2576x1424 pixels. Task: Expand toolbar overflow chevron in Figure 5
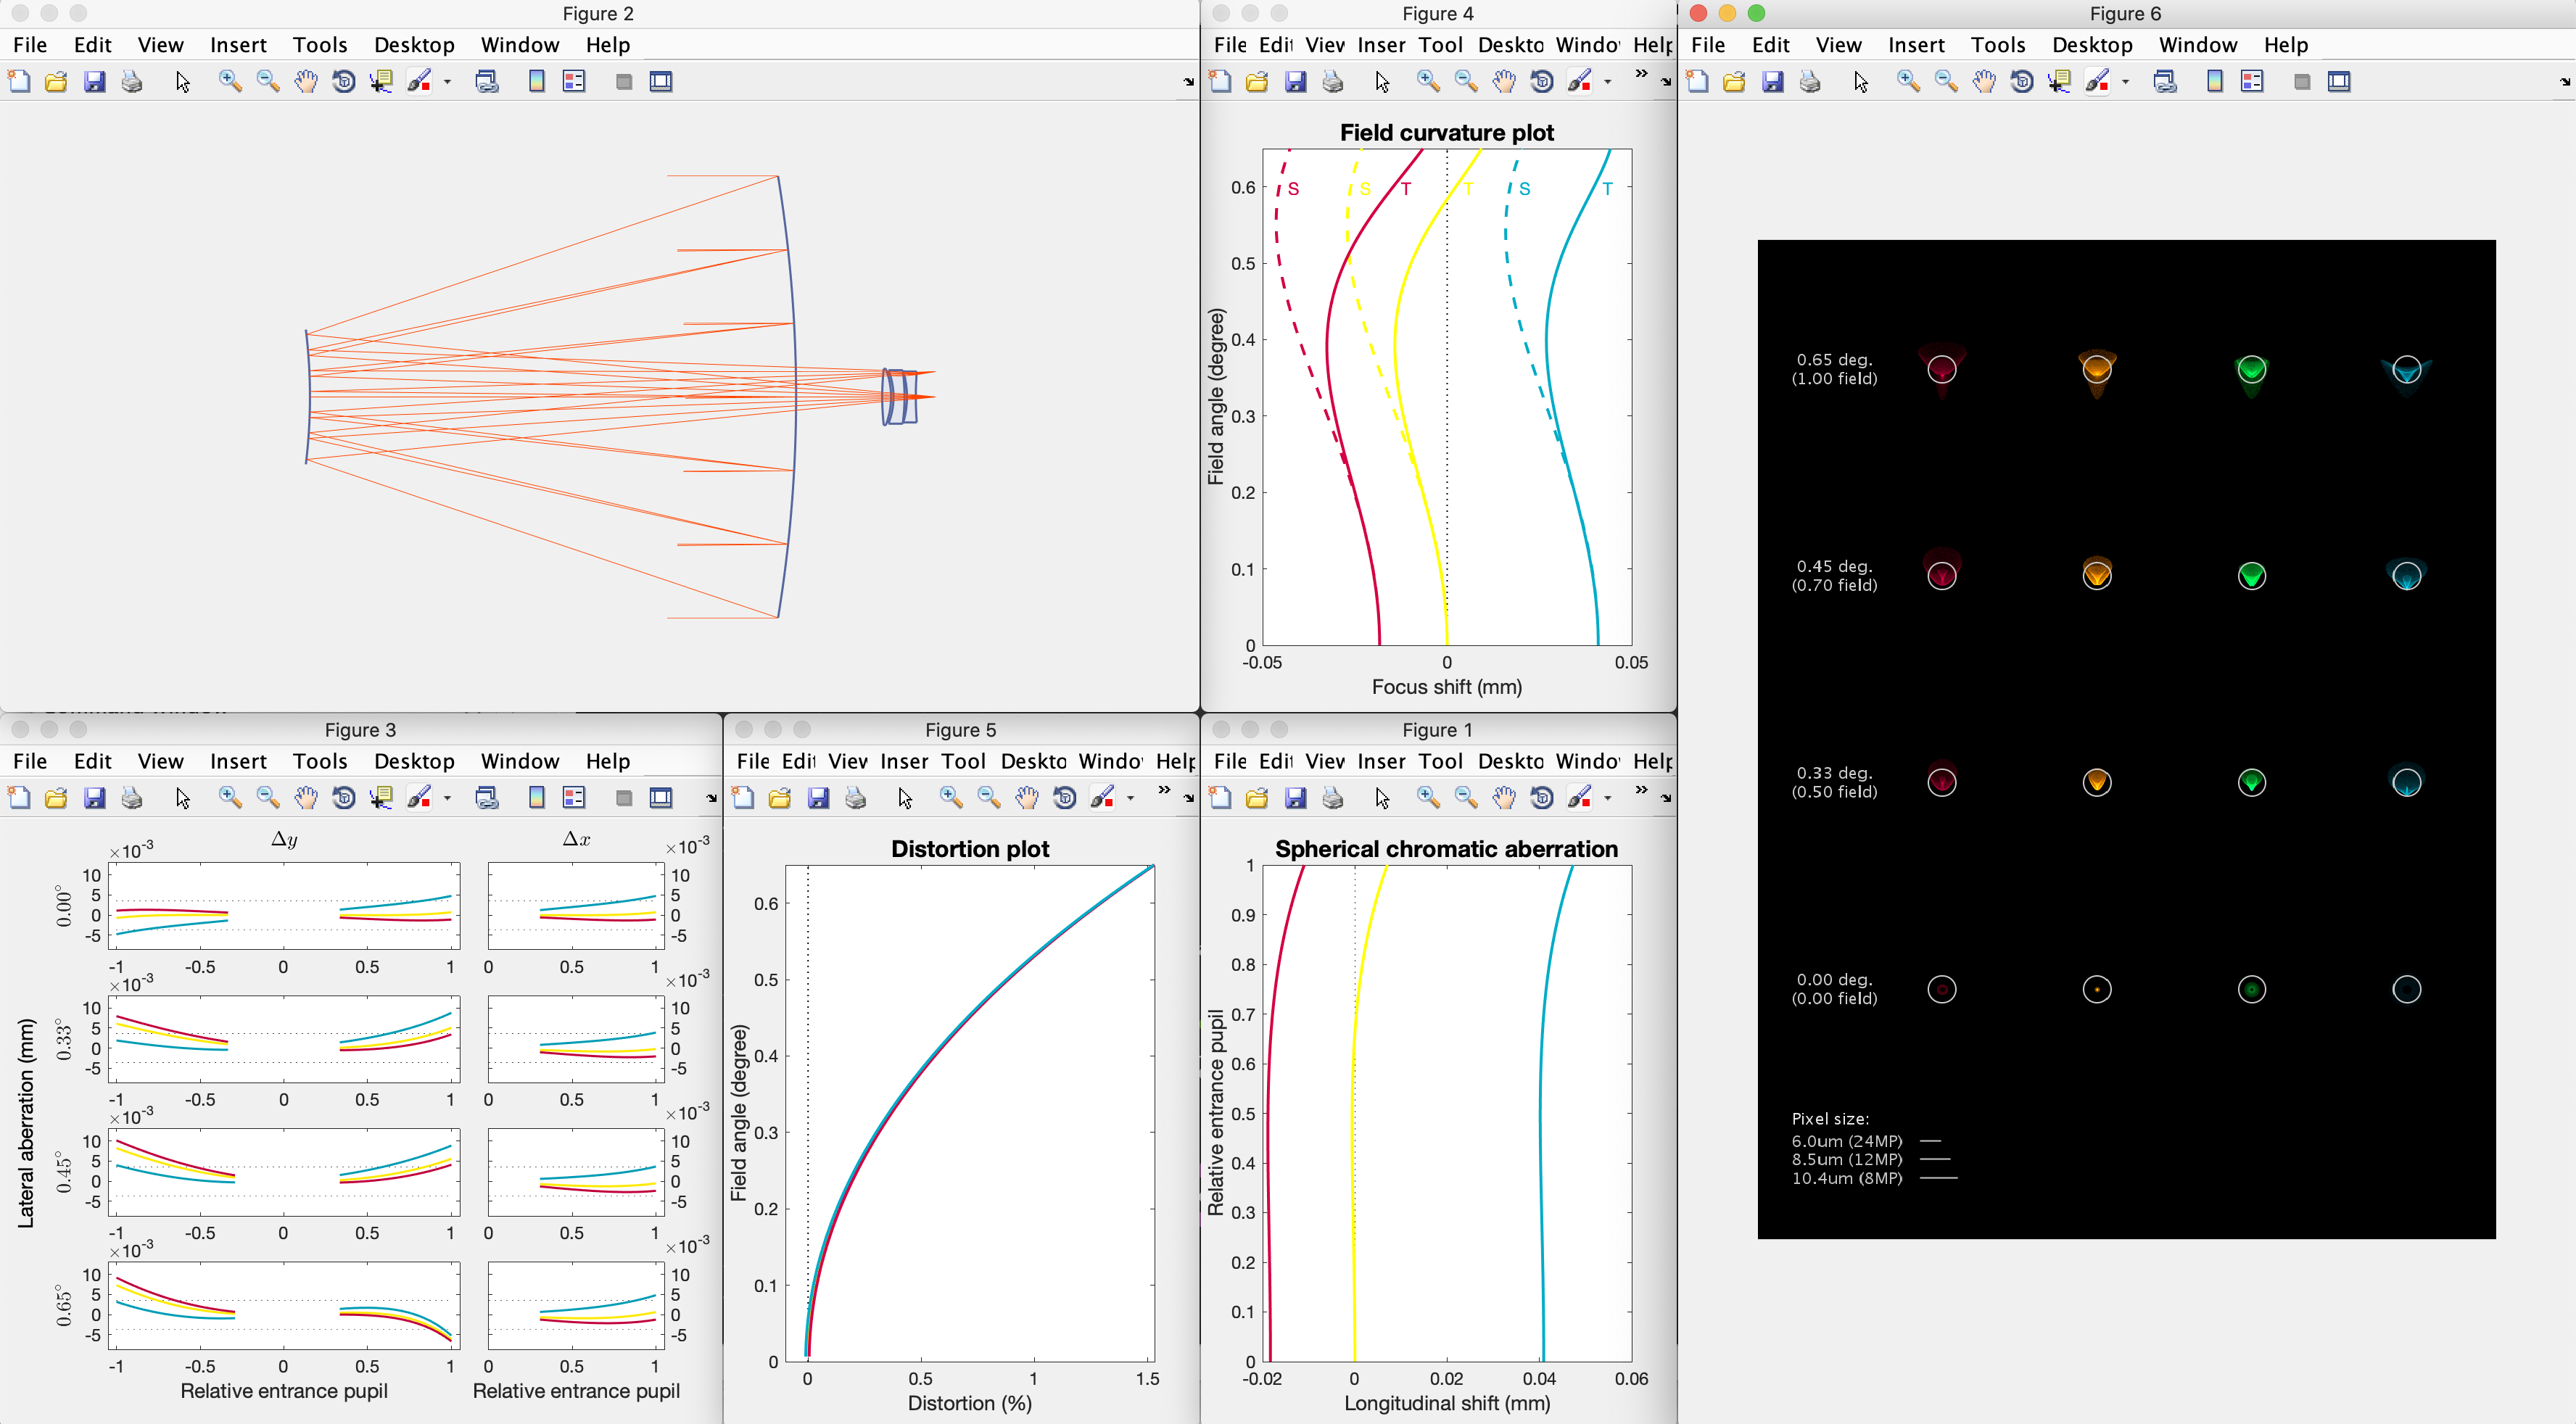pyautogui.click(x=1164, y=790)
